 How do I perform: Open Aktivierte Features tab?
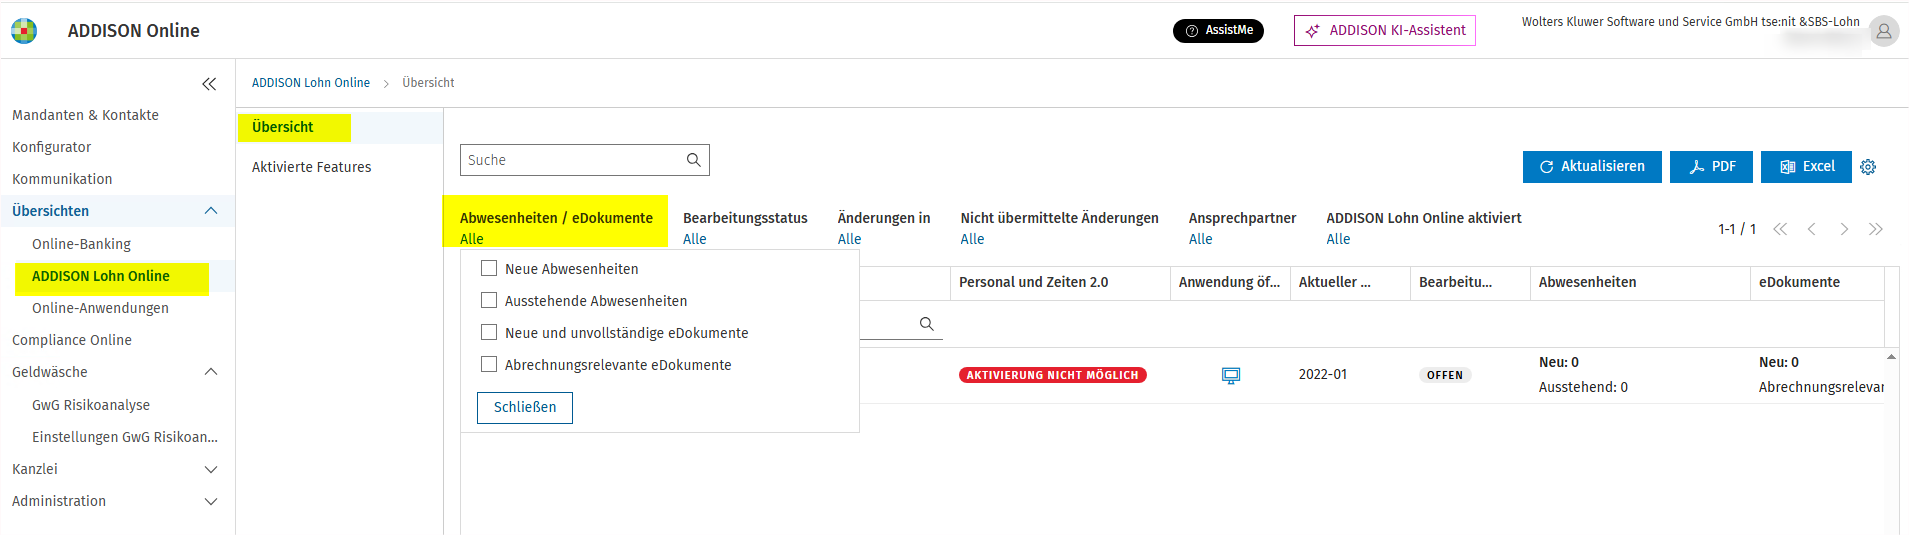click(x=311, y=167)
